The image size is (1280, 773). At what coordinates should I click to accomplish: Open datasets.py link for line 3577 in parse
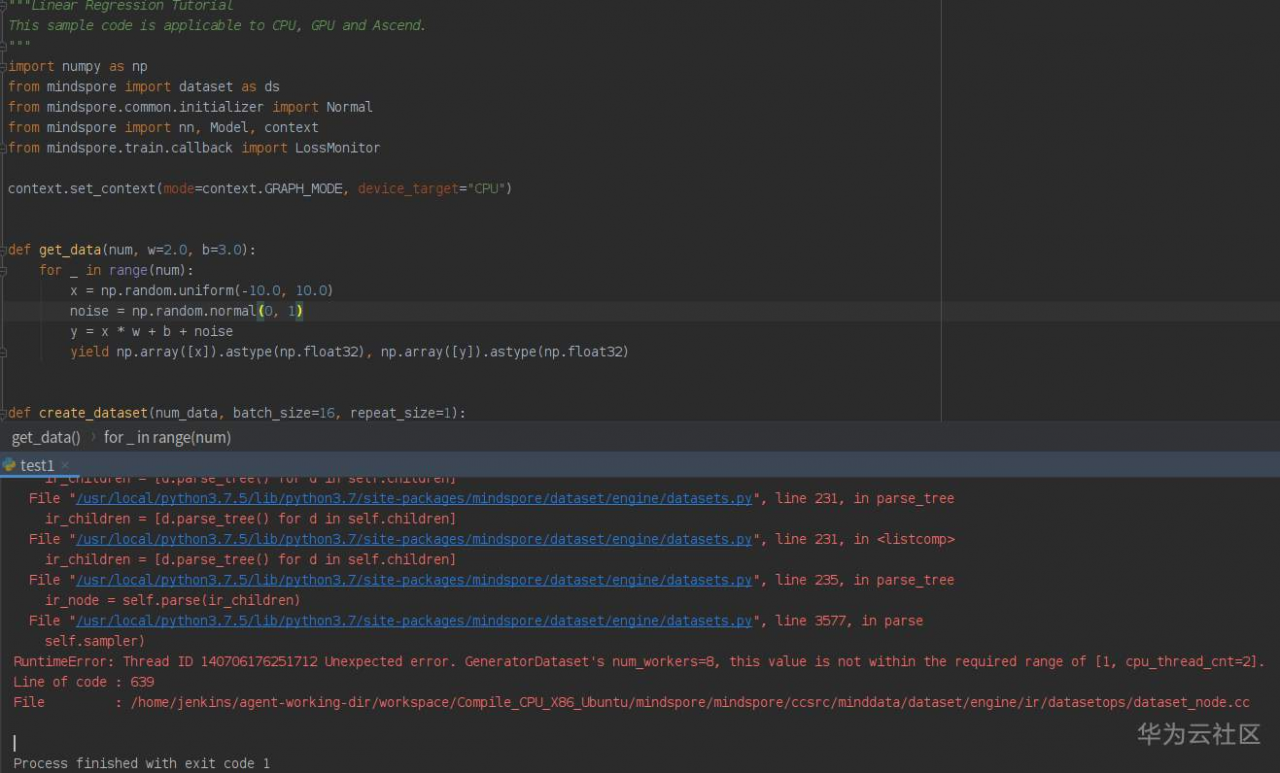pyautogui.click(x=414, y=621)
